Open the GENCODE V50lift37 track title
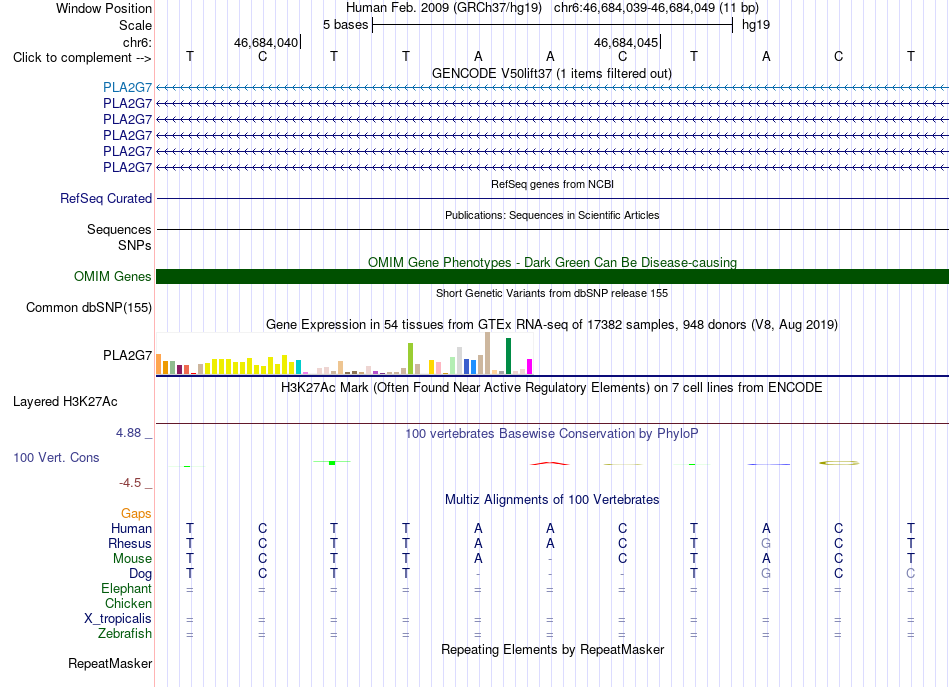Viewport: 950px width, 687px height. tap(551, 73)
